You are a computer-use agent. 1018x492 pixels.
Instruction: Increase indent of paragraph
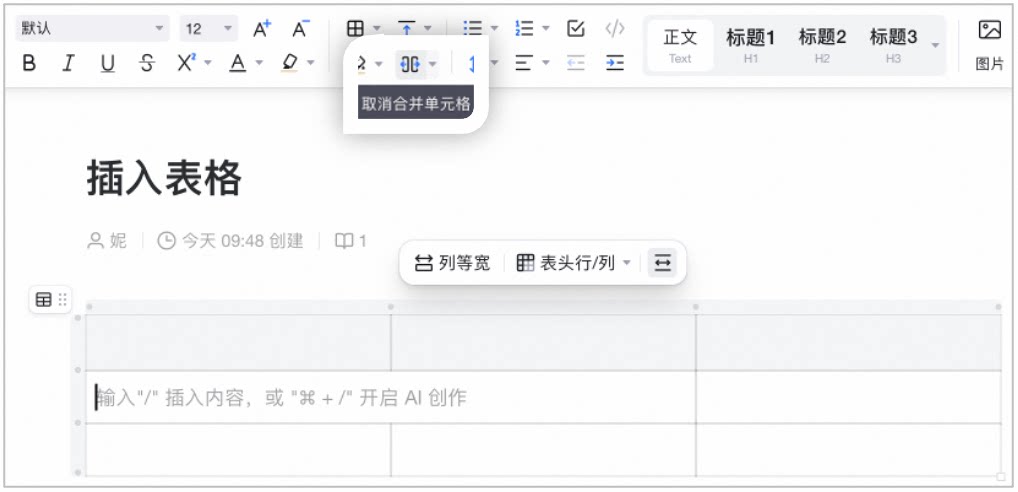(614, 63)
